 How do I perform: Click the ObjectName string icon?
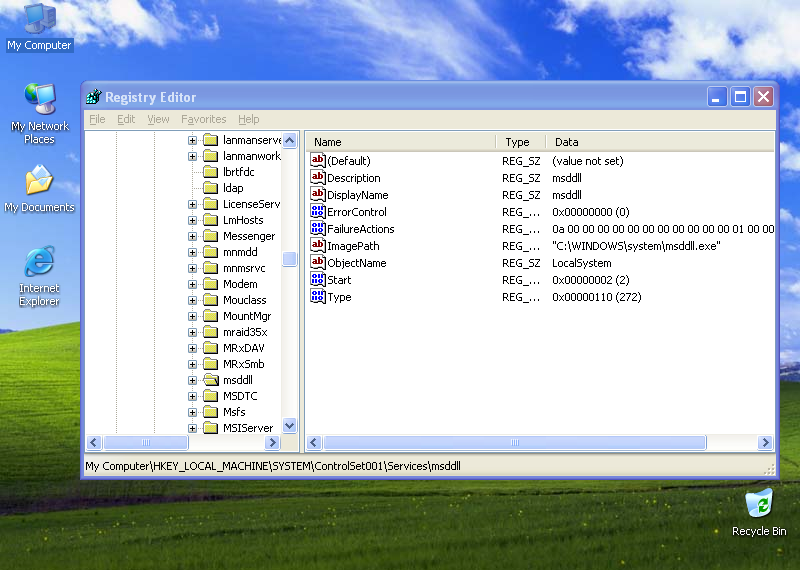(x=317, y=263)
